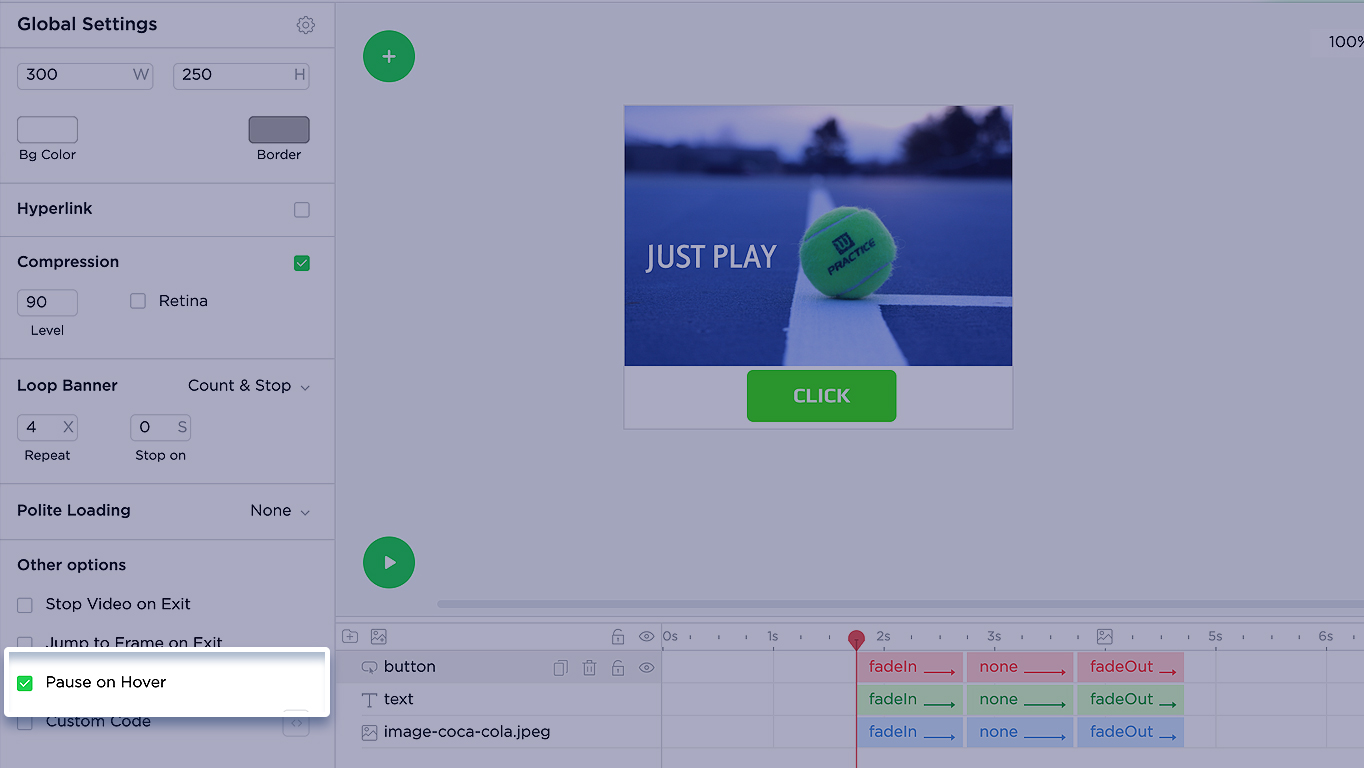
Task: Open the Loop Banner Count & Stop dropdown
Action: pyautogui.click(x=249, y=386)
